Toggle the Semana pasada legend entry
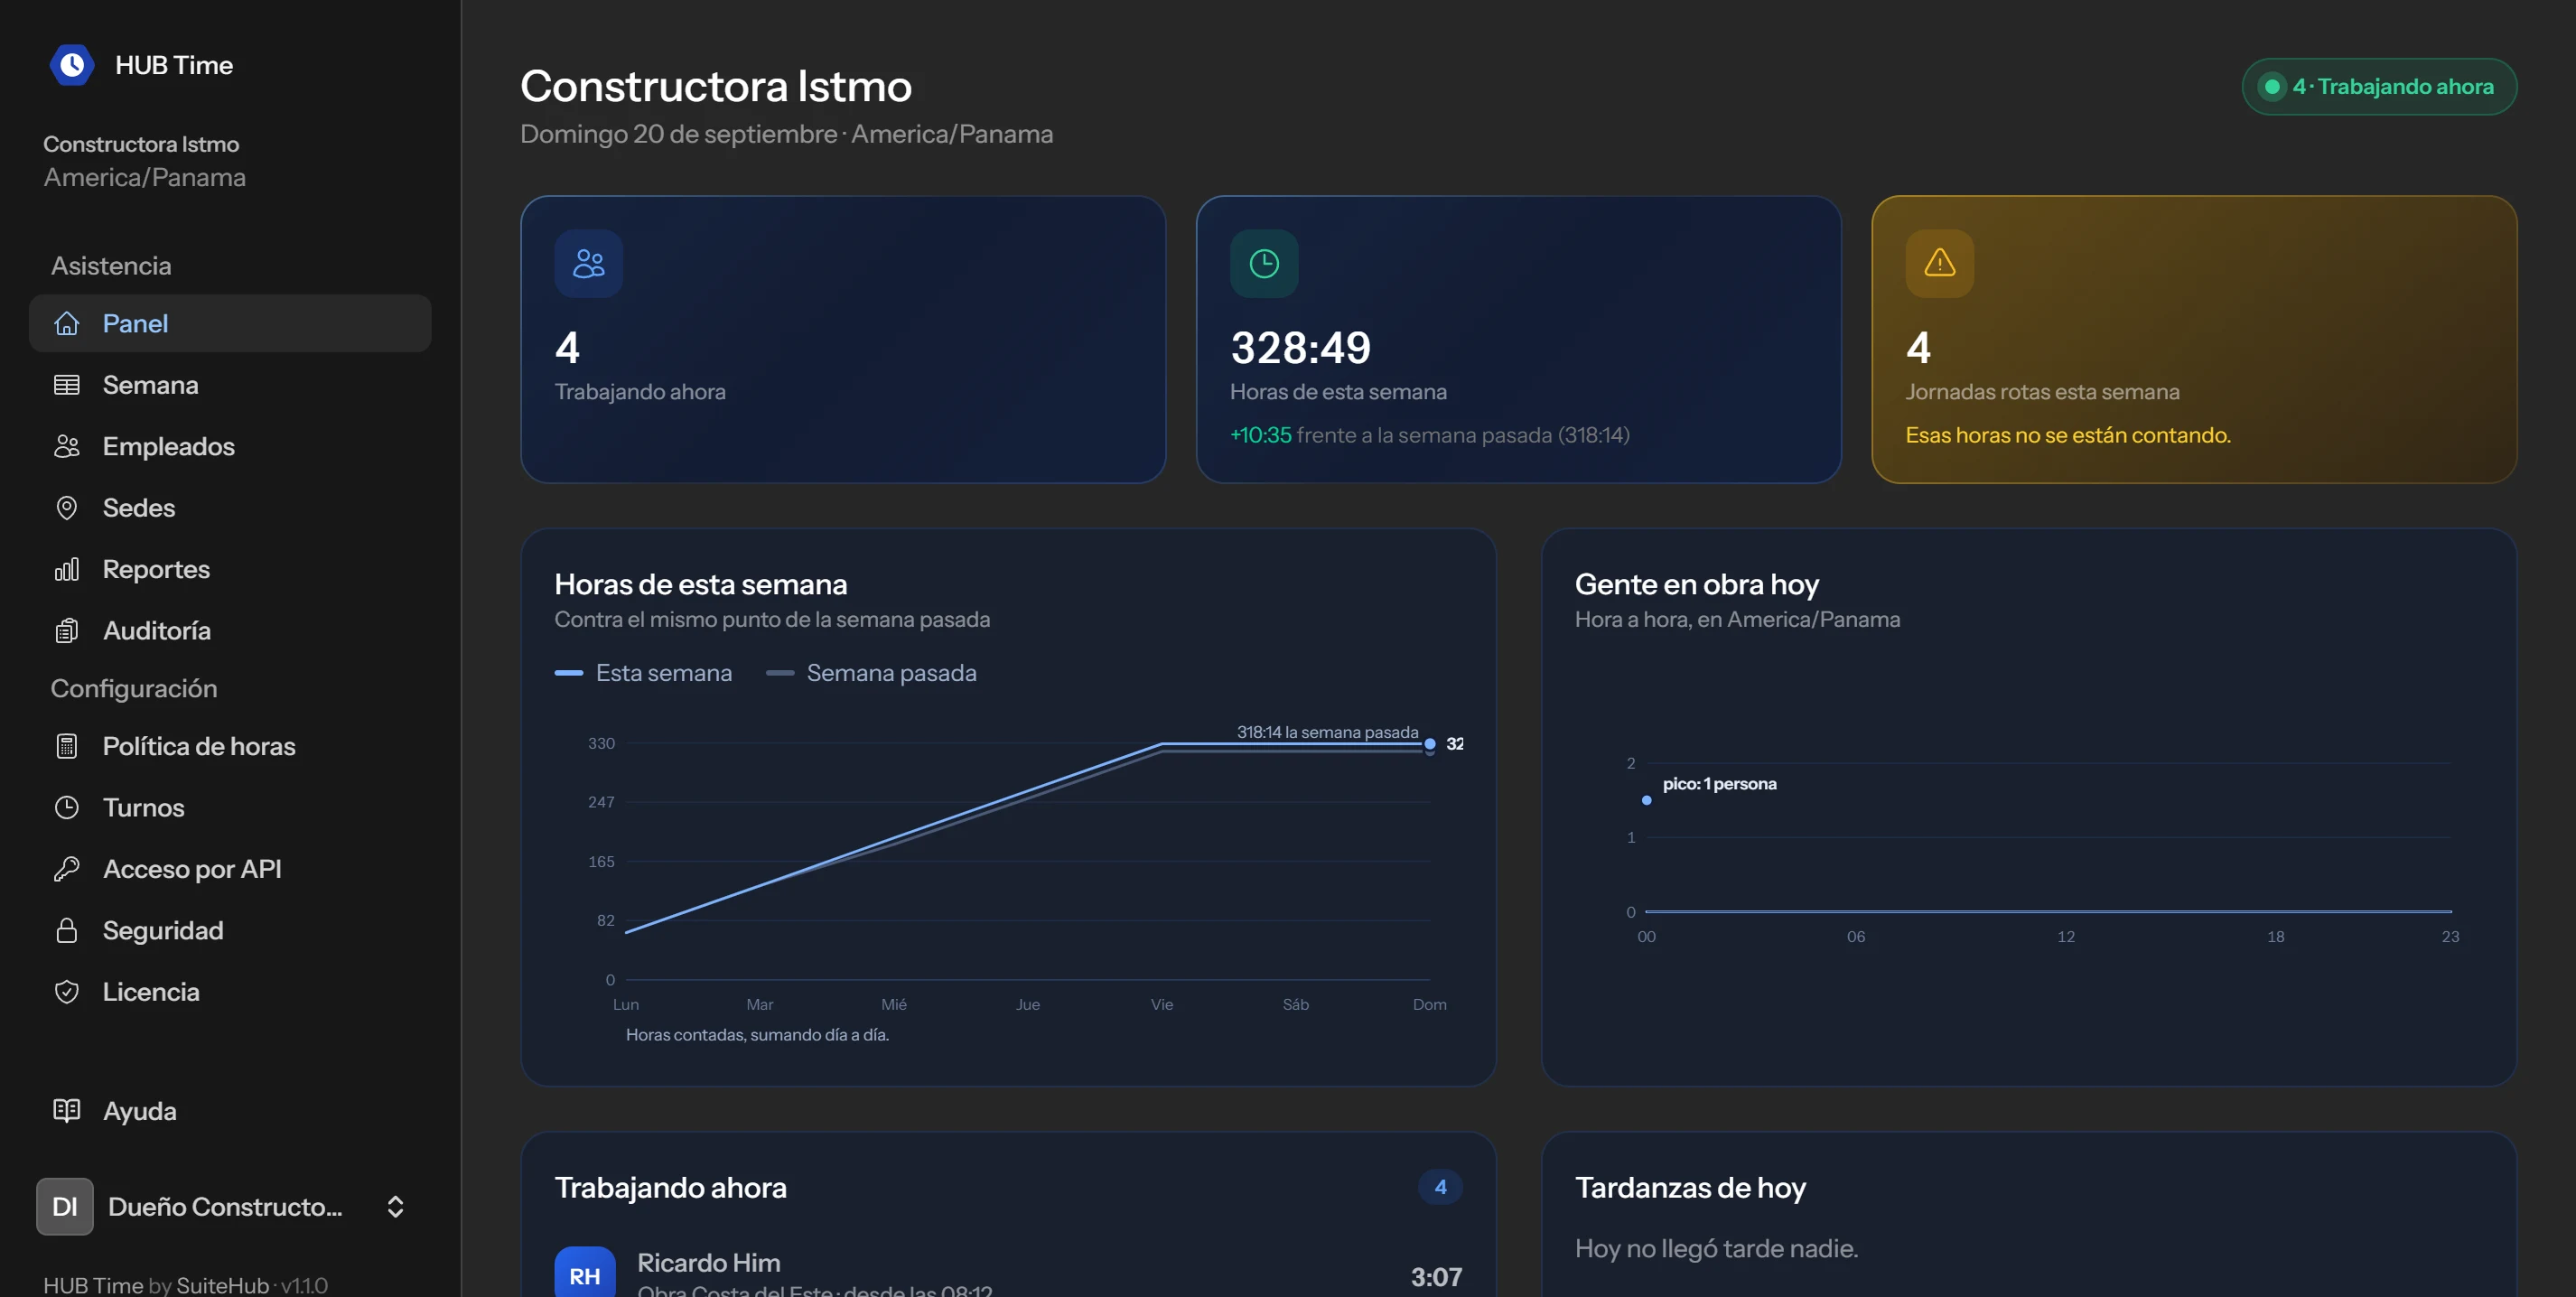This screenshot has width=2576, height=1297. tap(871, 673)
